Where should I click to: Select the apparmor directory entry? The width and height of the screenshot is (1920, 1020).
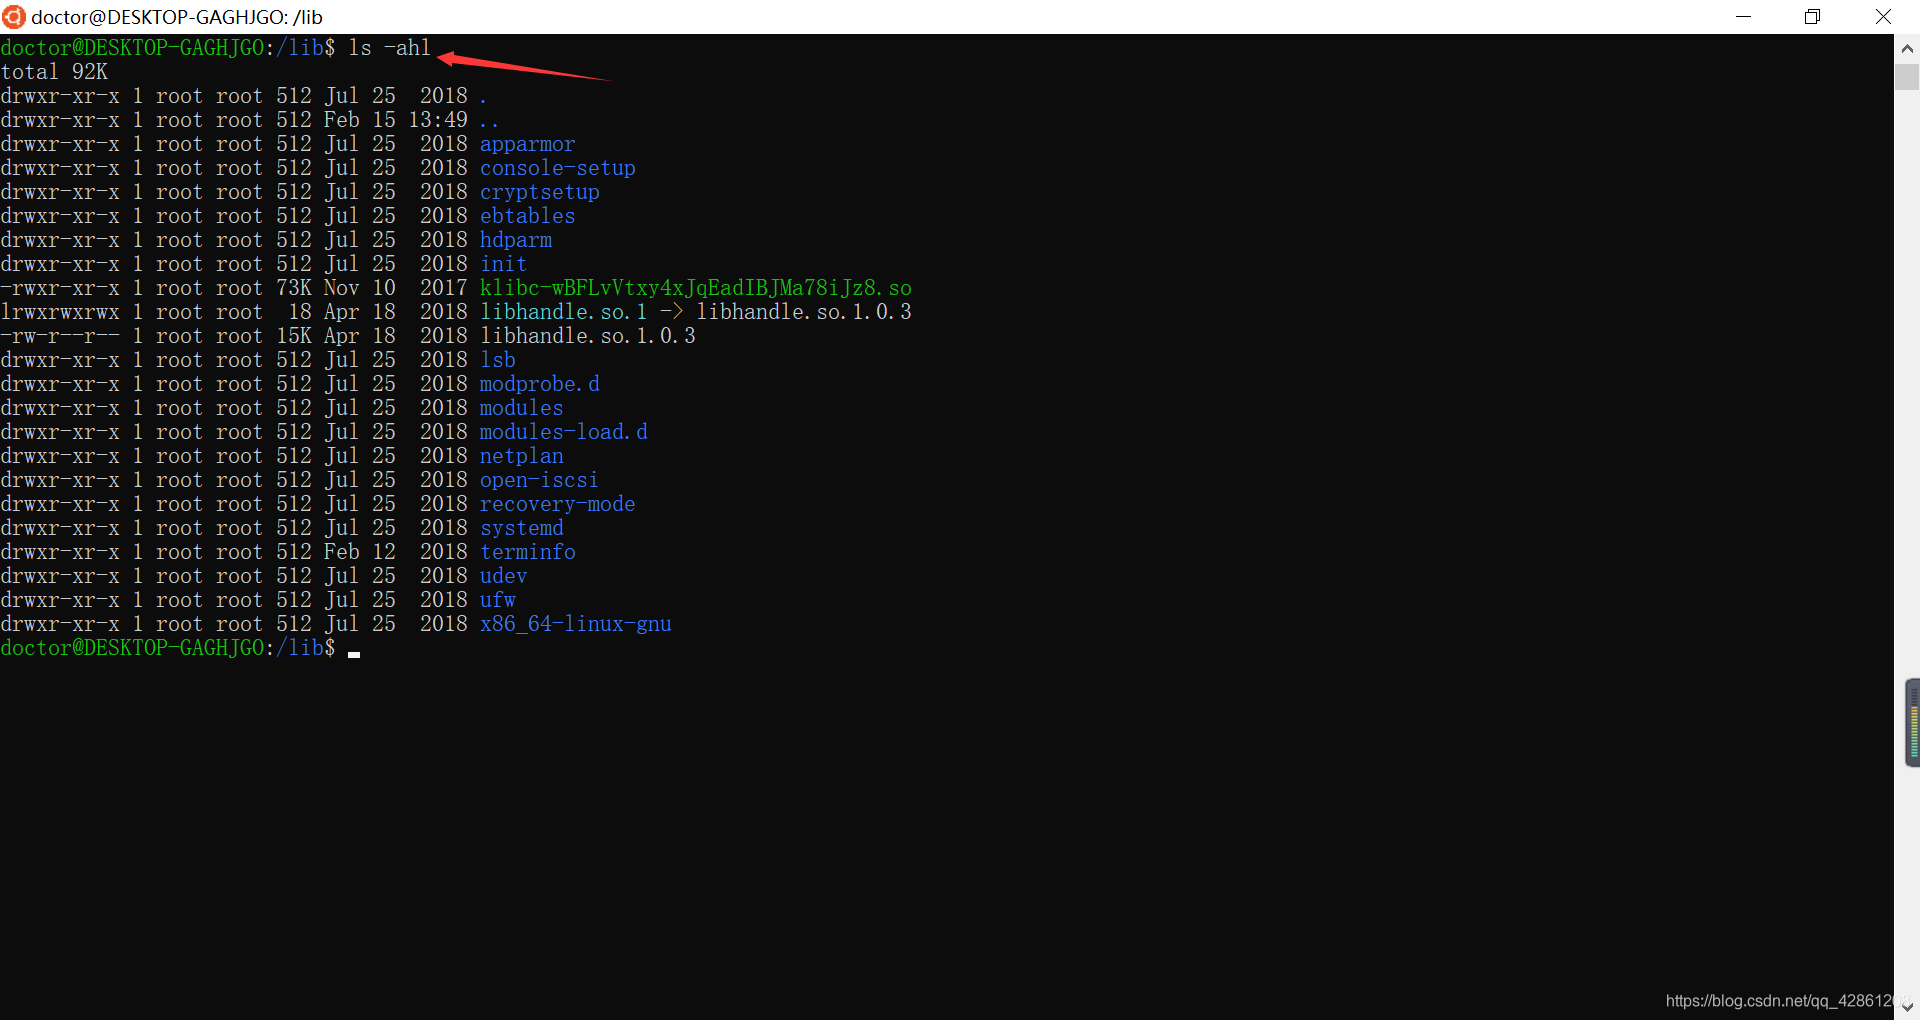pos(527,144)
